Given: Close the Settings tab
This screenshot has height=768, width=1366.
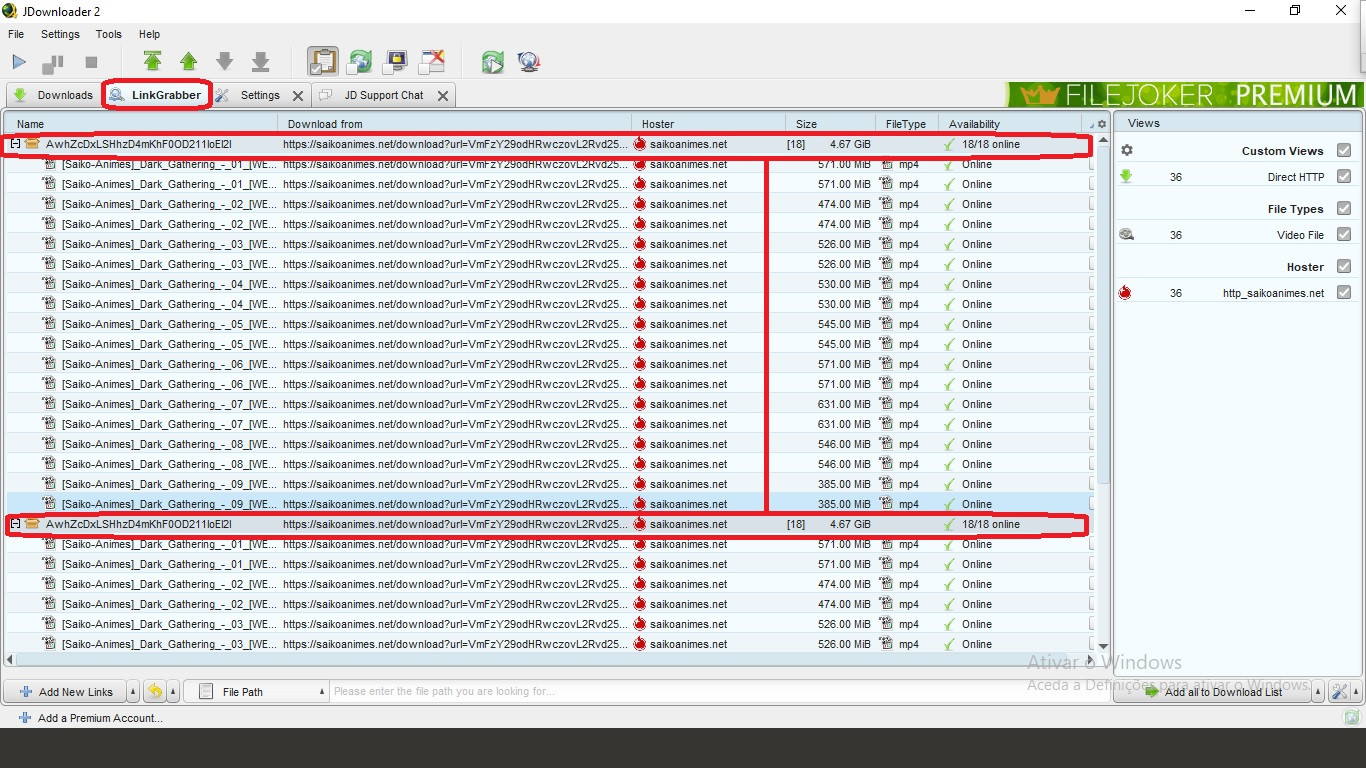Looking at the screenshot, I should 298,96.
